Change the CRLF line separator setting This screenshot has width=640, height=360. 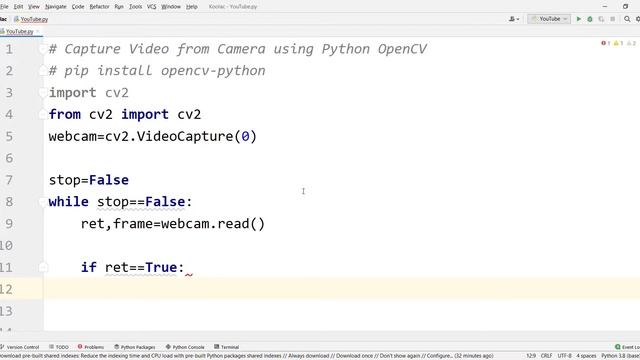[x=547, y=356]
